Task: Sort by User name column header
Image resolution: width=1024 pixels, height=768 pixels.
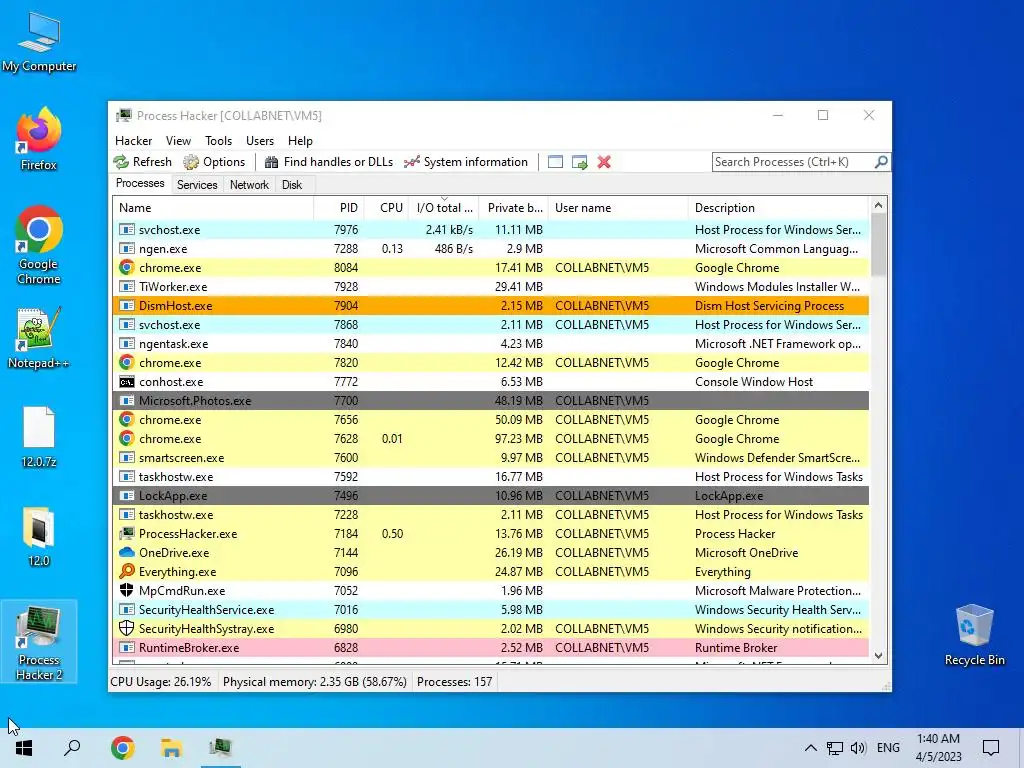Action: coord(618,208)
